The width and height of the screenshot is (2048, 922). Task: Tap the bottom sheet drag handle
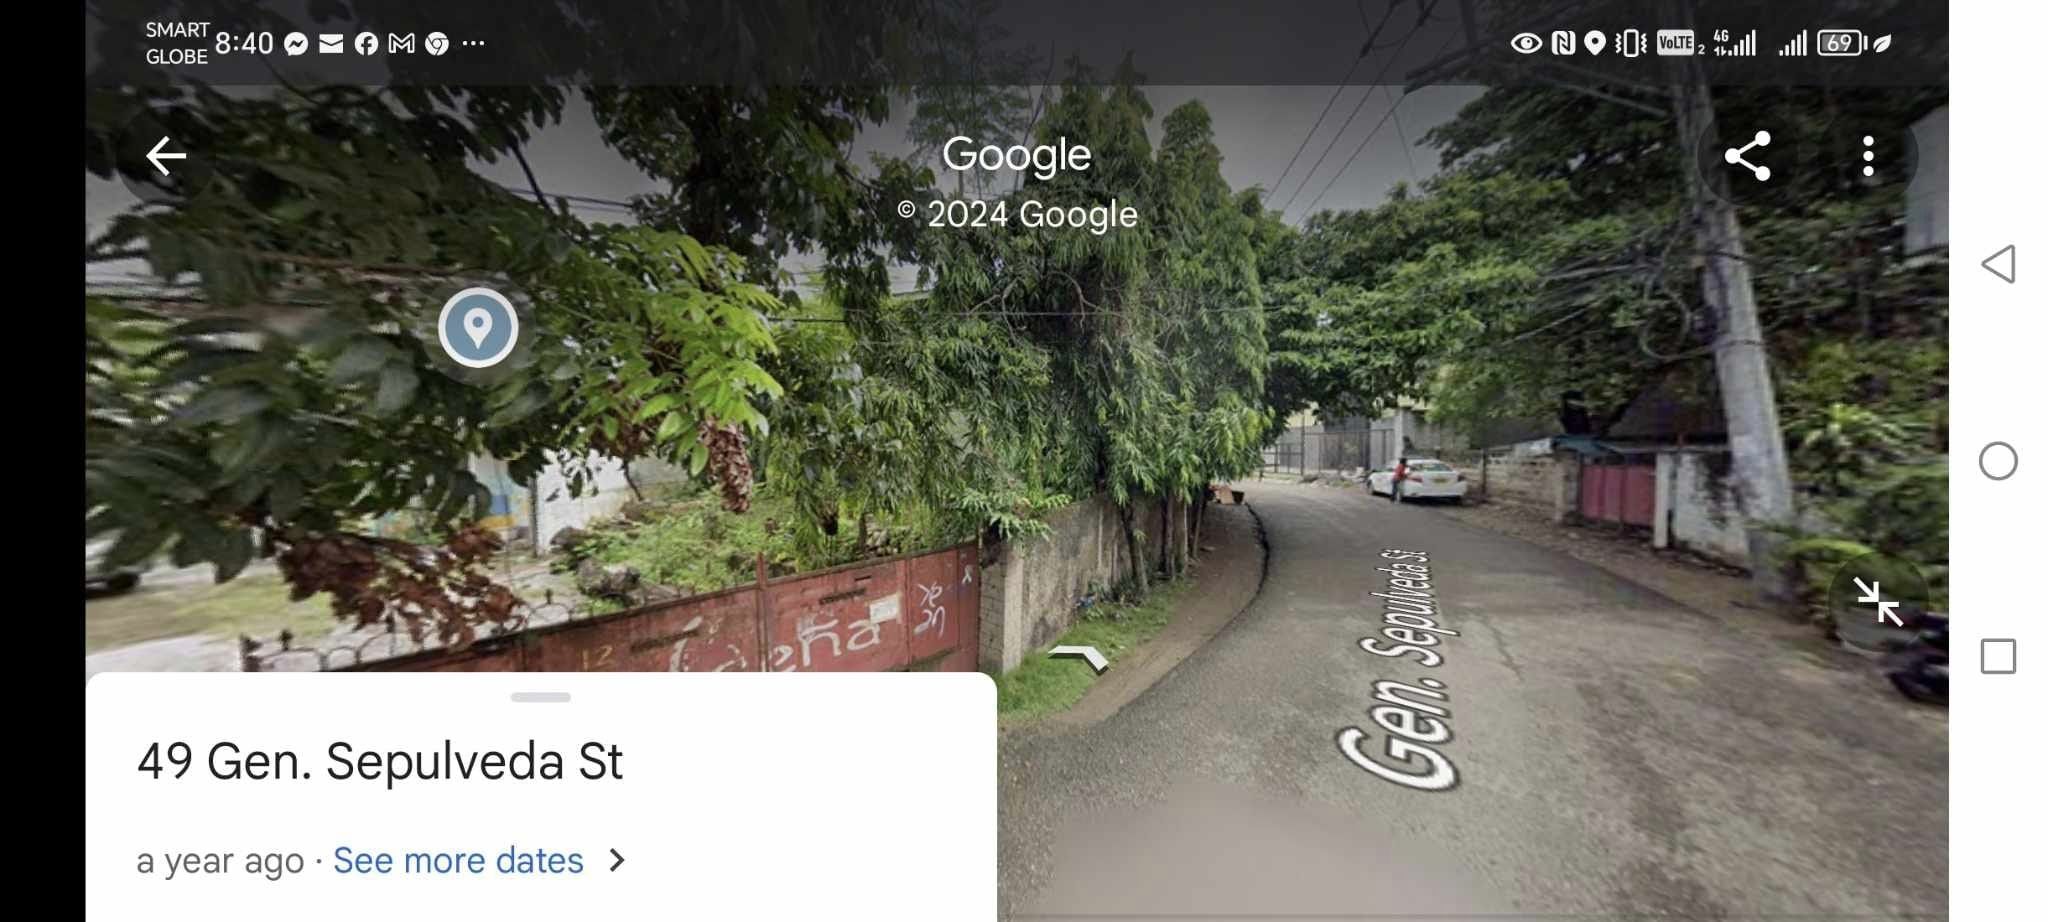541,697
